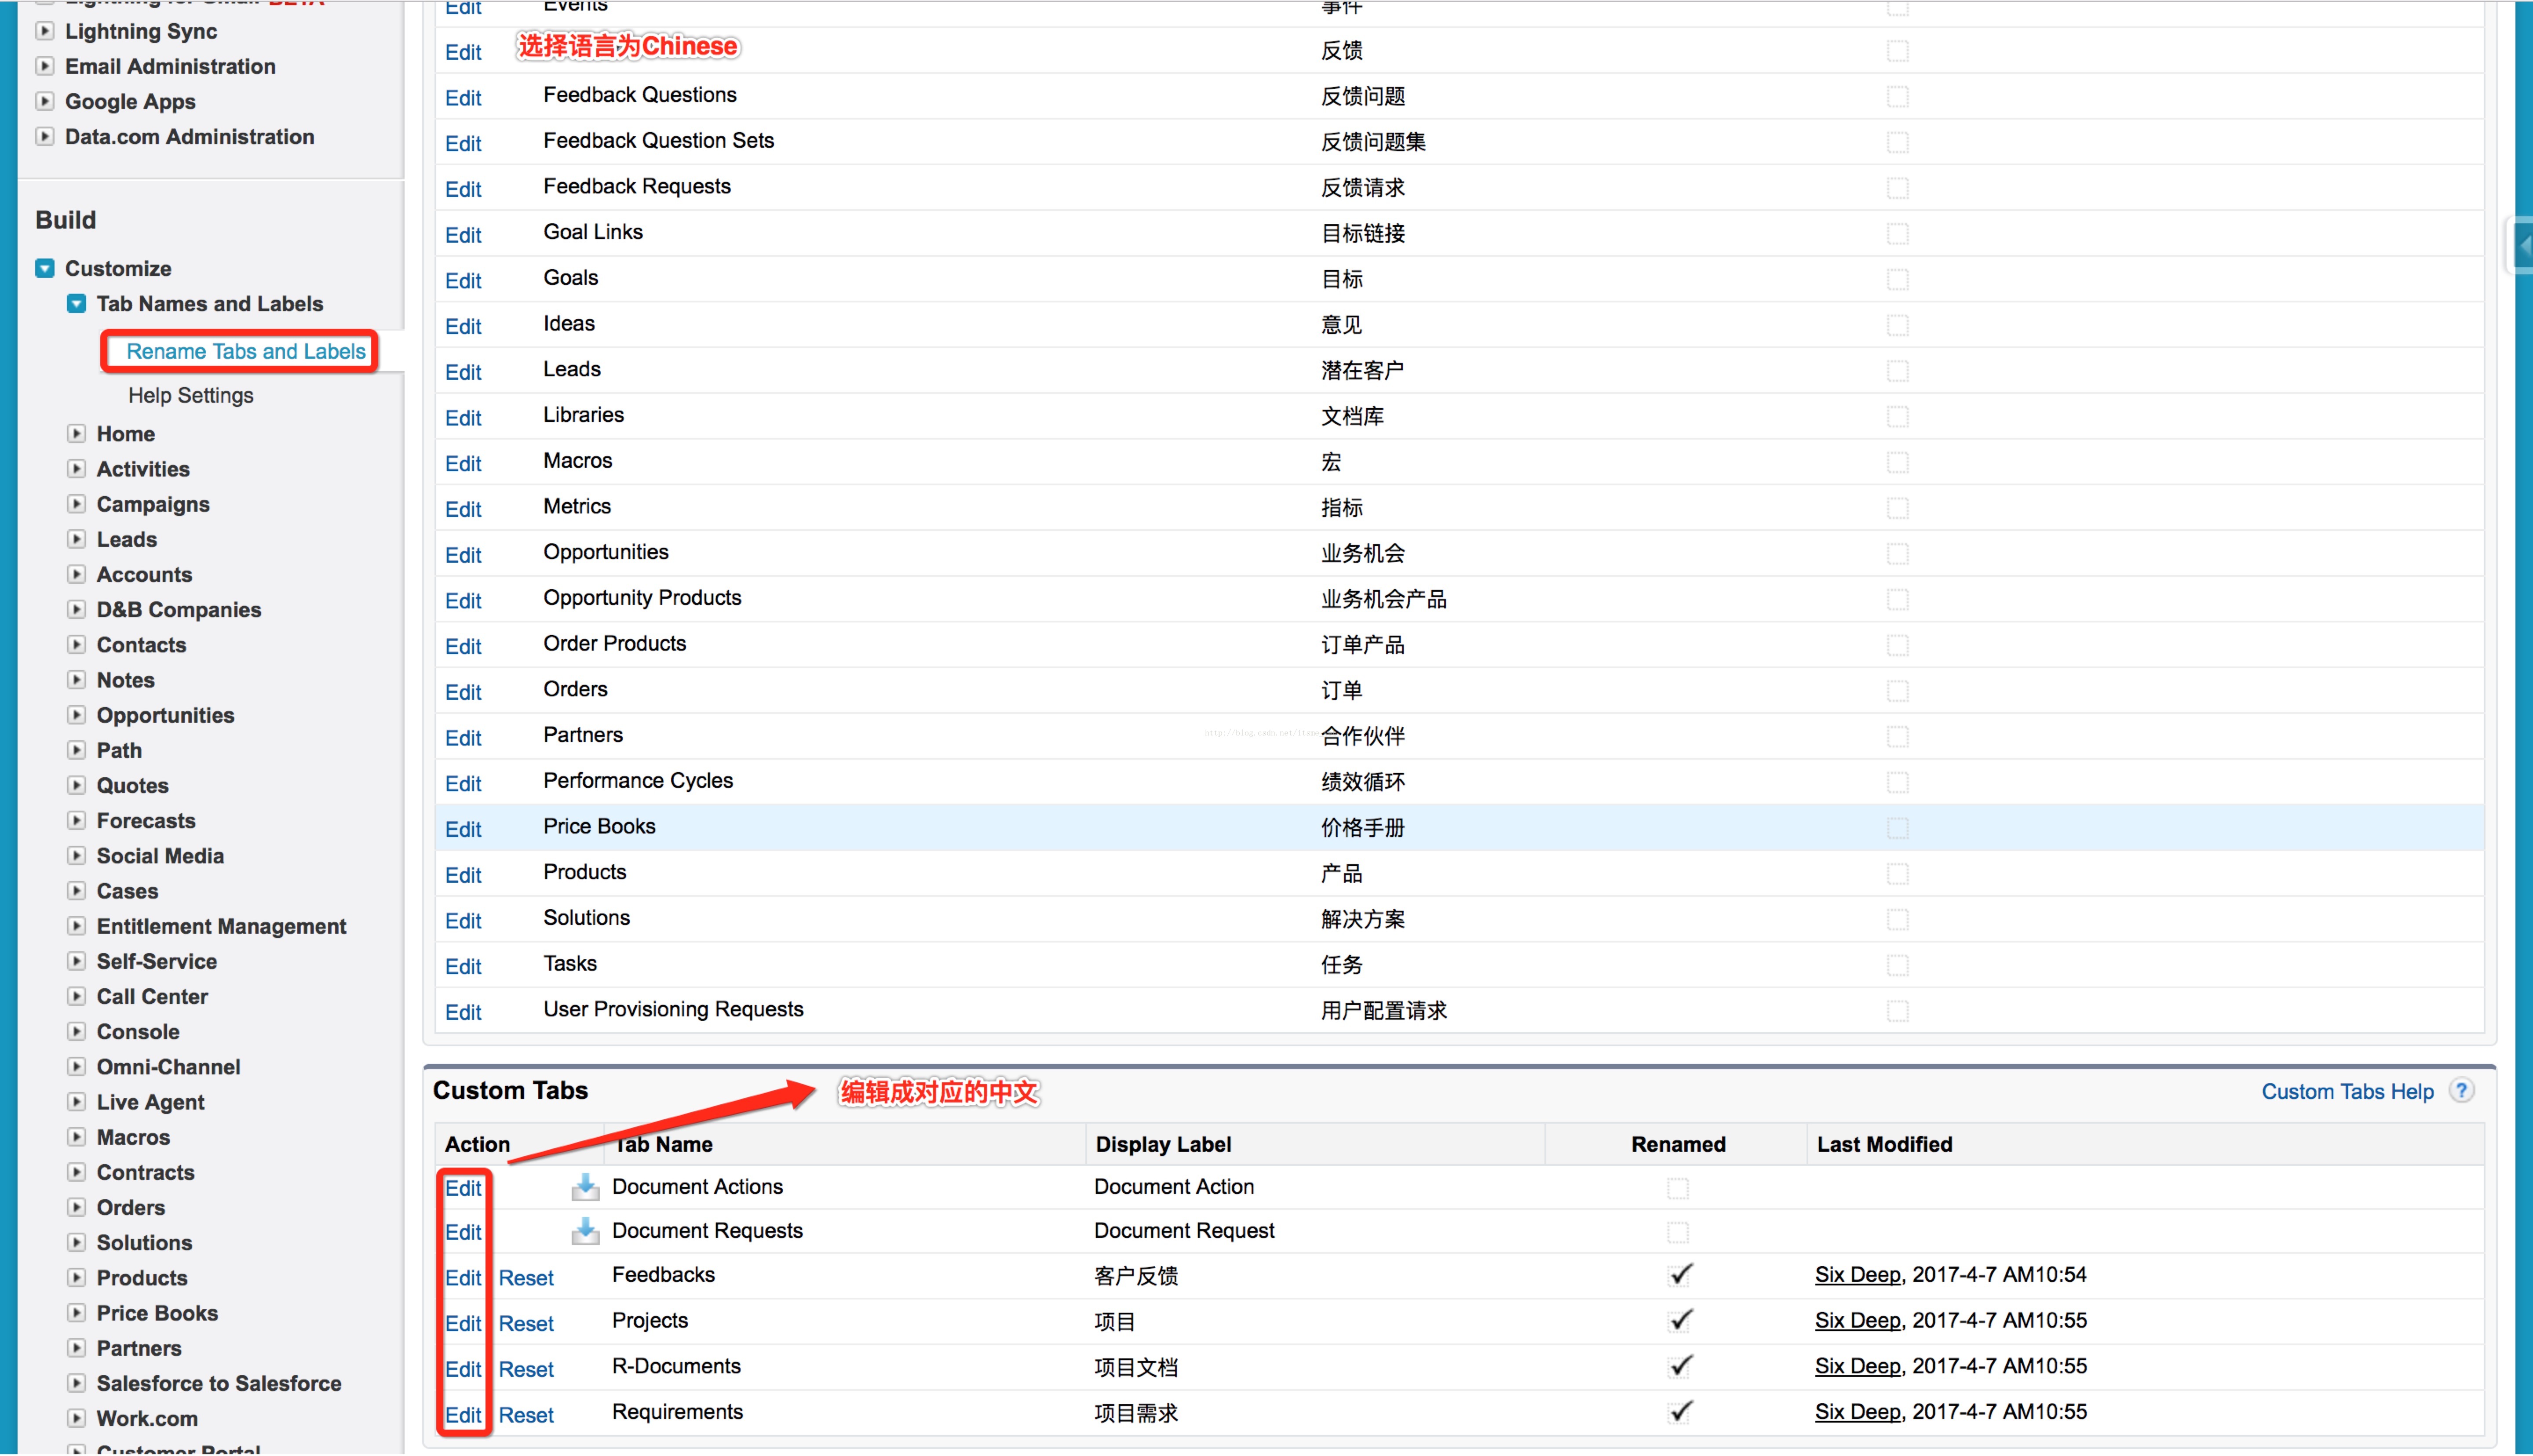
Task: Expand the Entitlement Management node
Action: [76, 926]
